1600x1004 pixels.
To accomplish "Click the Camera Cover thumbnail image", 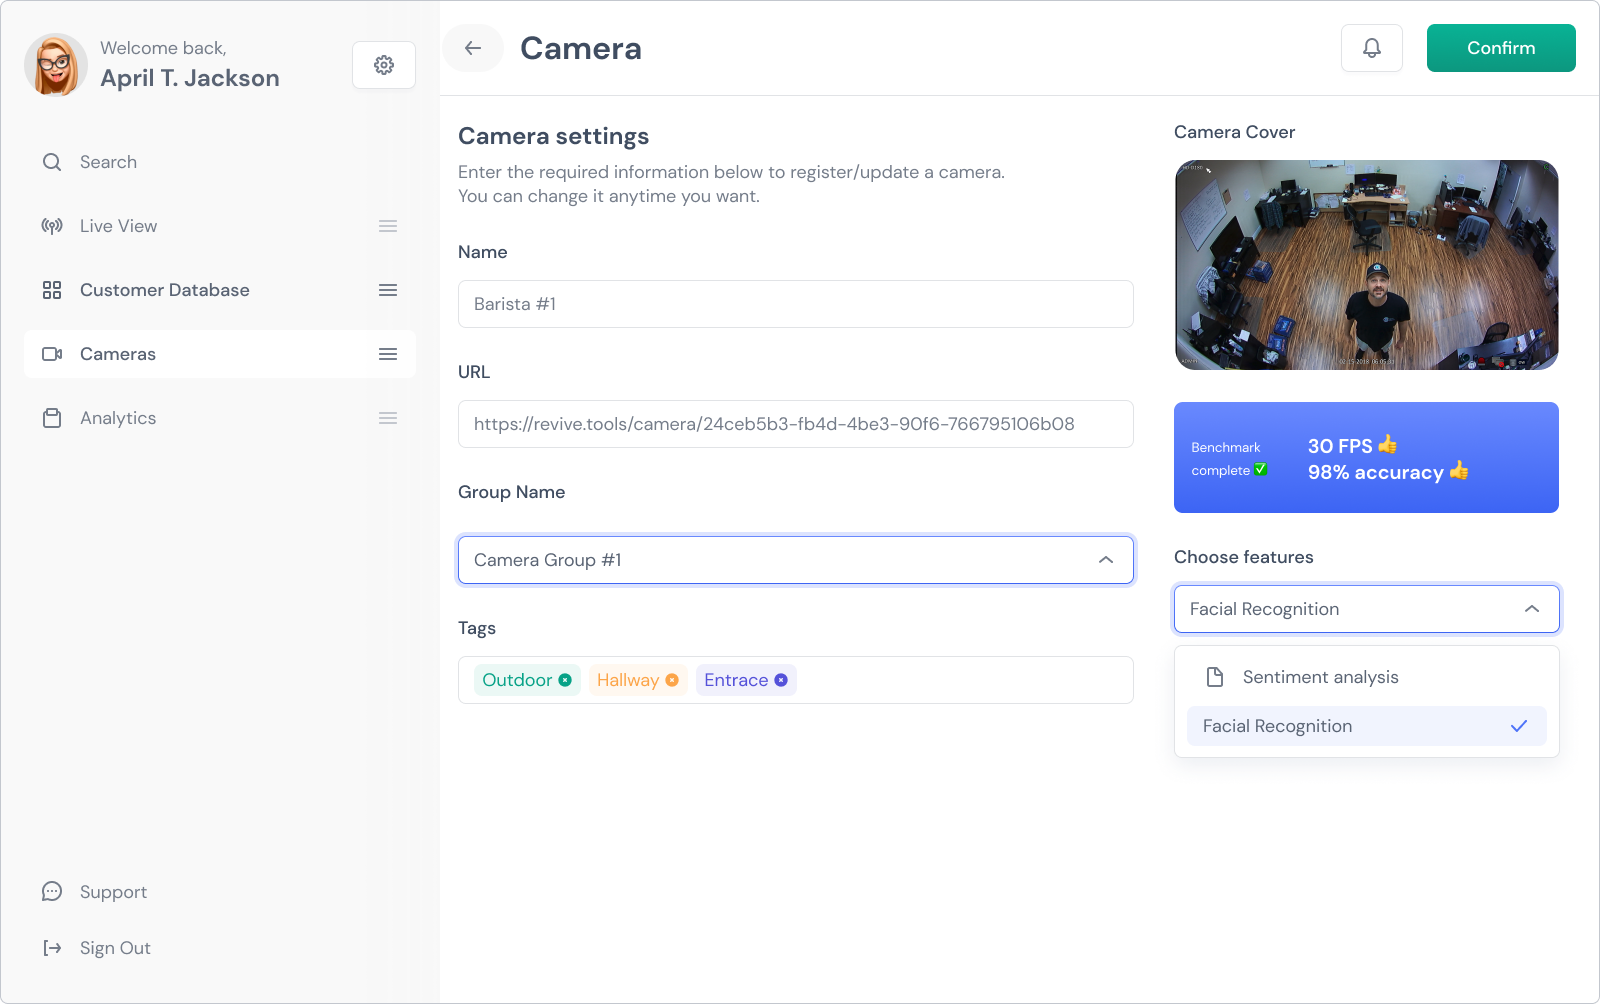I will click(x=1367, y=265).
